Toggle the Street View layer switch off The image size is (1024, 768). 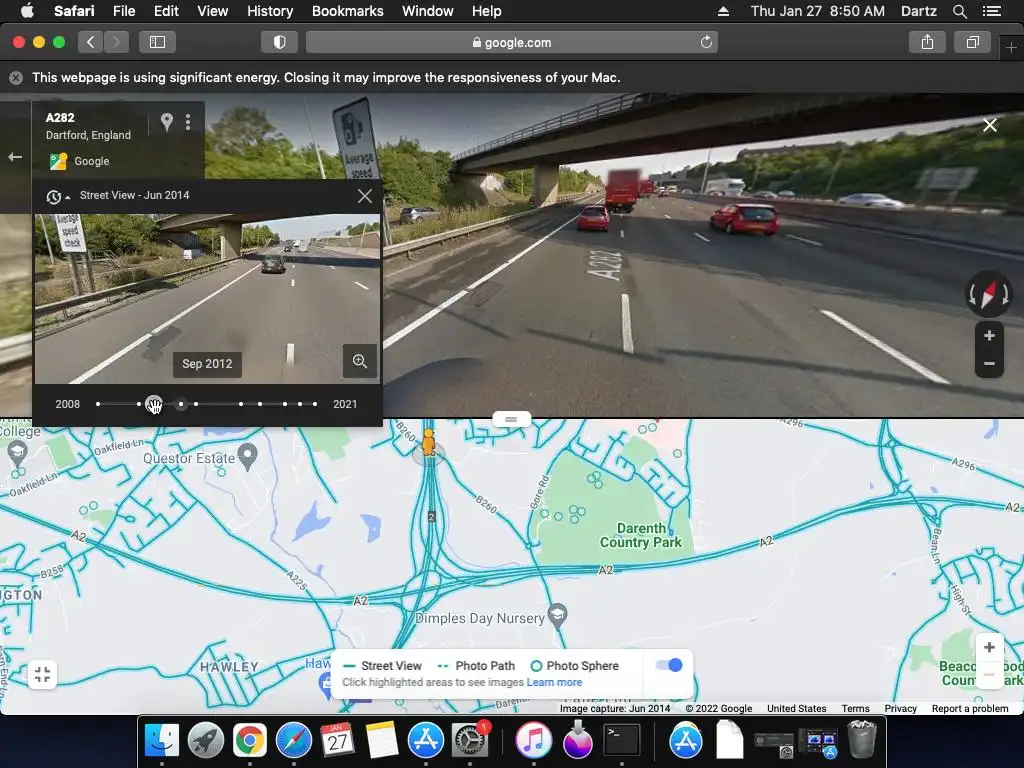pos(669,665)
